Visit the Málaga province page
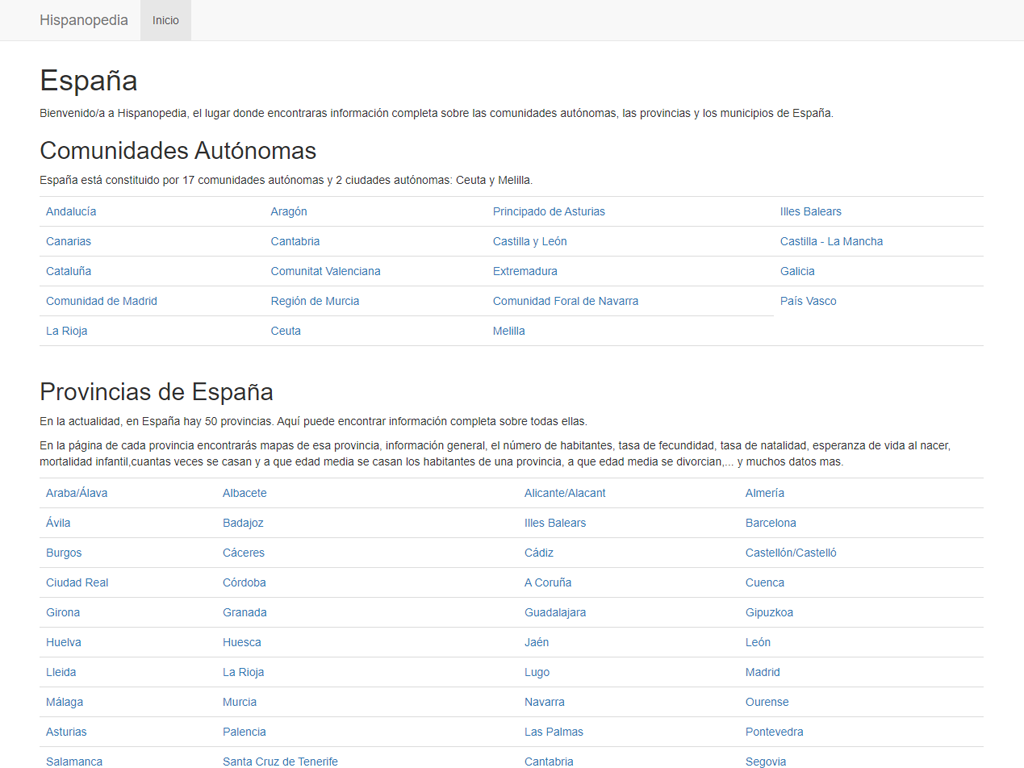1024x768 pixels. pyautogui.click(x=64, y=704)
